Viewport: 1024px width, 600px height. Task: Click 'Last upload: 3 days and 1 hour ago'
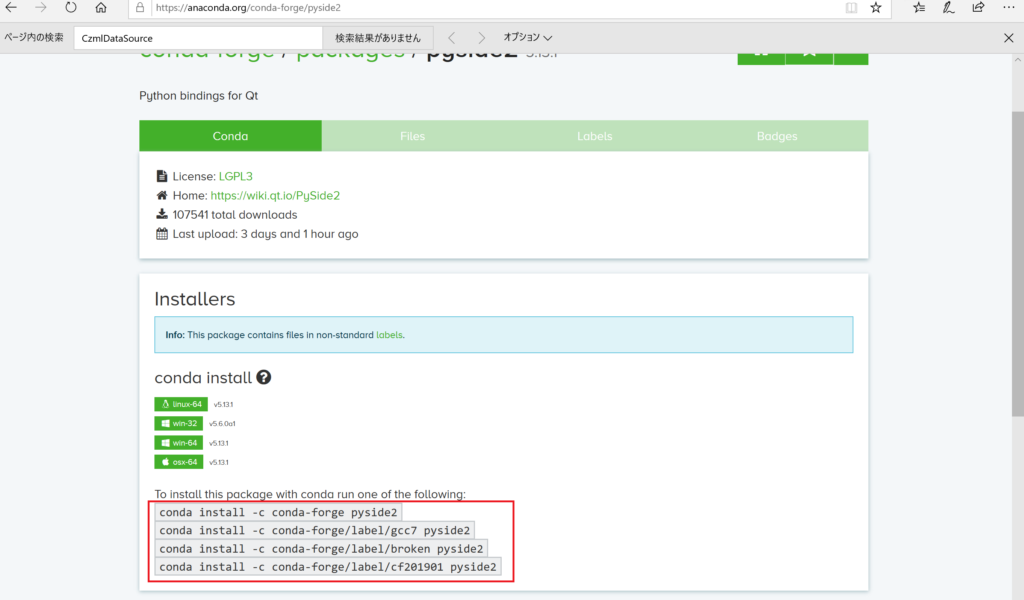coord(265,234)
